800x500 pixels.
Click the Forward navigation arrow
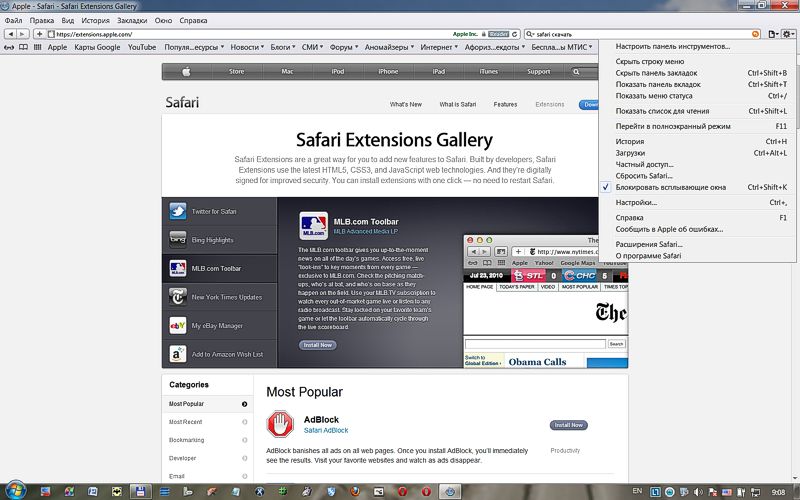(x=22, y=34)
